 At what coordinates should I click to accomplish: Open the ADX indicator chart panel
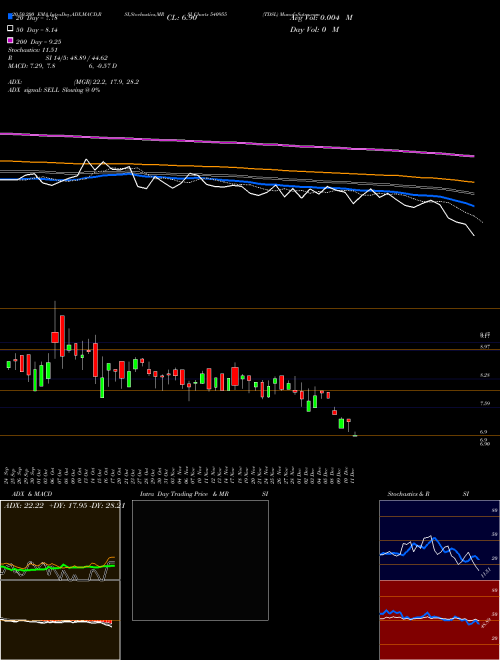[x=60, y=540]
